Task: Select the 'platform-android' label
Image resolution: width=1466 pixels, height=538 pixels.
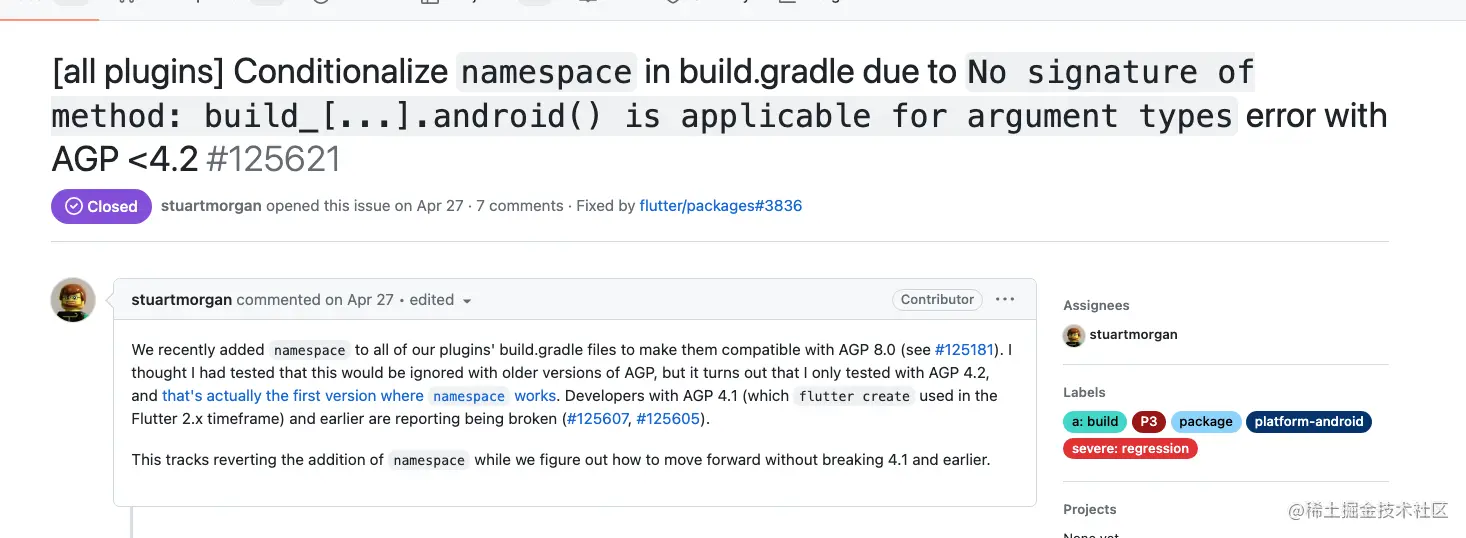Action: point(1308,422)
